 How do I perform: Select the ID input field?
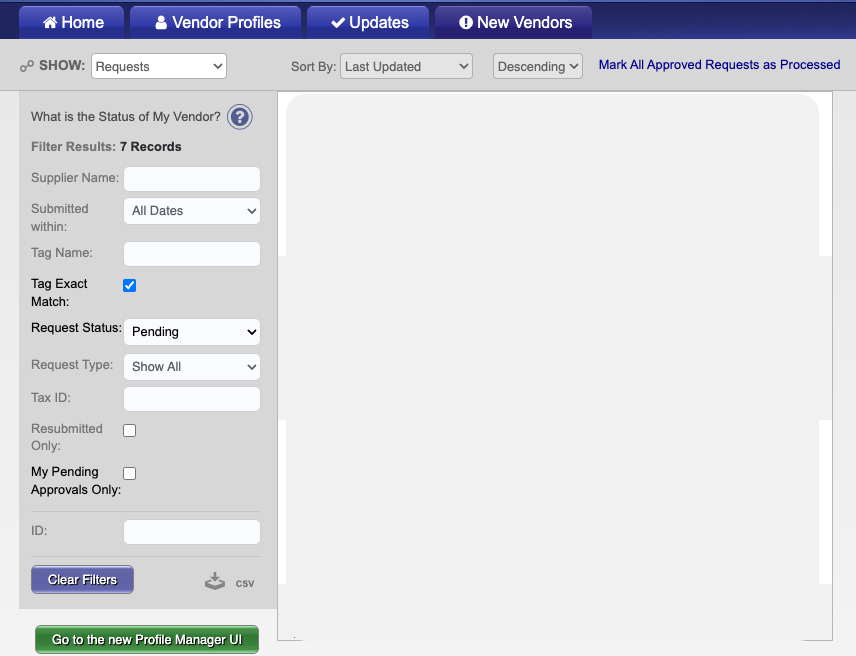[192, 532]
